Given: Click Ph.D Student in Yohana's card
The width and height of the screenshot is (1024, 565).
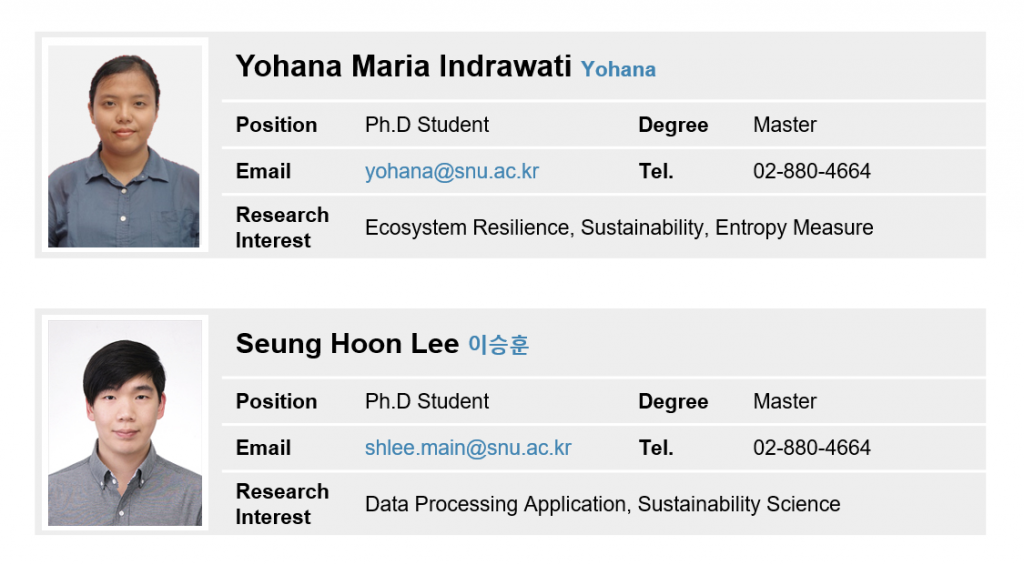Looking at the screenshot, I should 427,125.
